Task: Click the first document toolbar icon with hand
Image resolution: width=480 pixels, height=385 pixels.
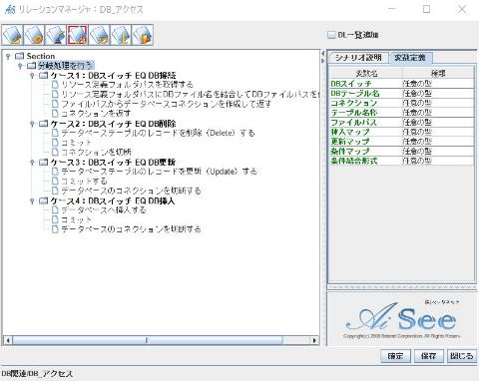Action: 13,35
